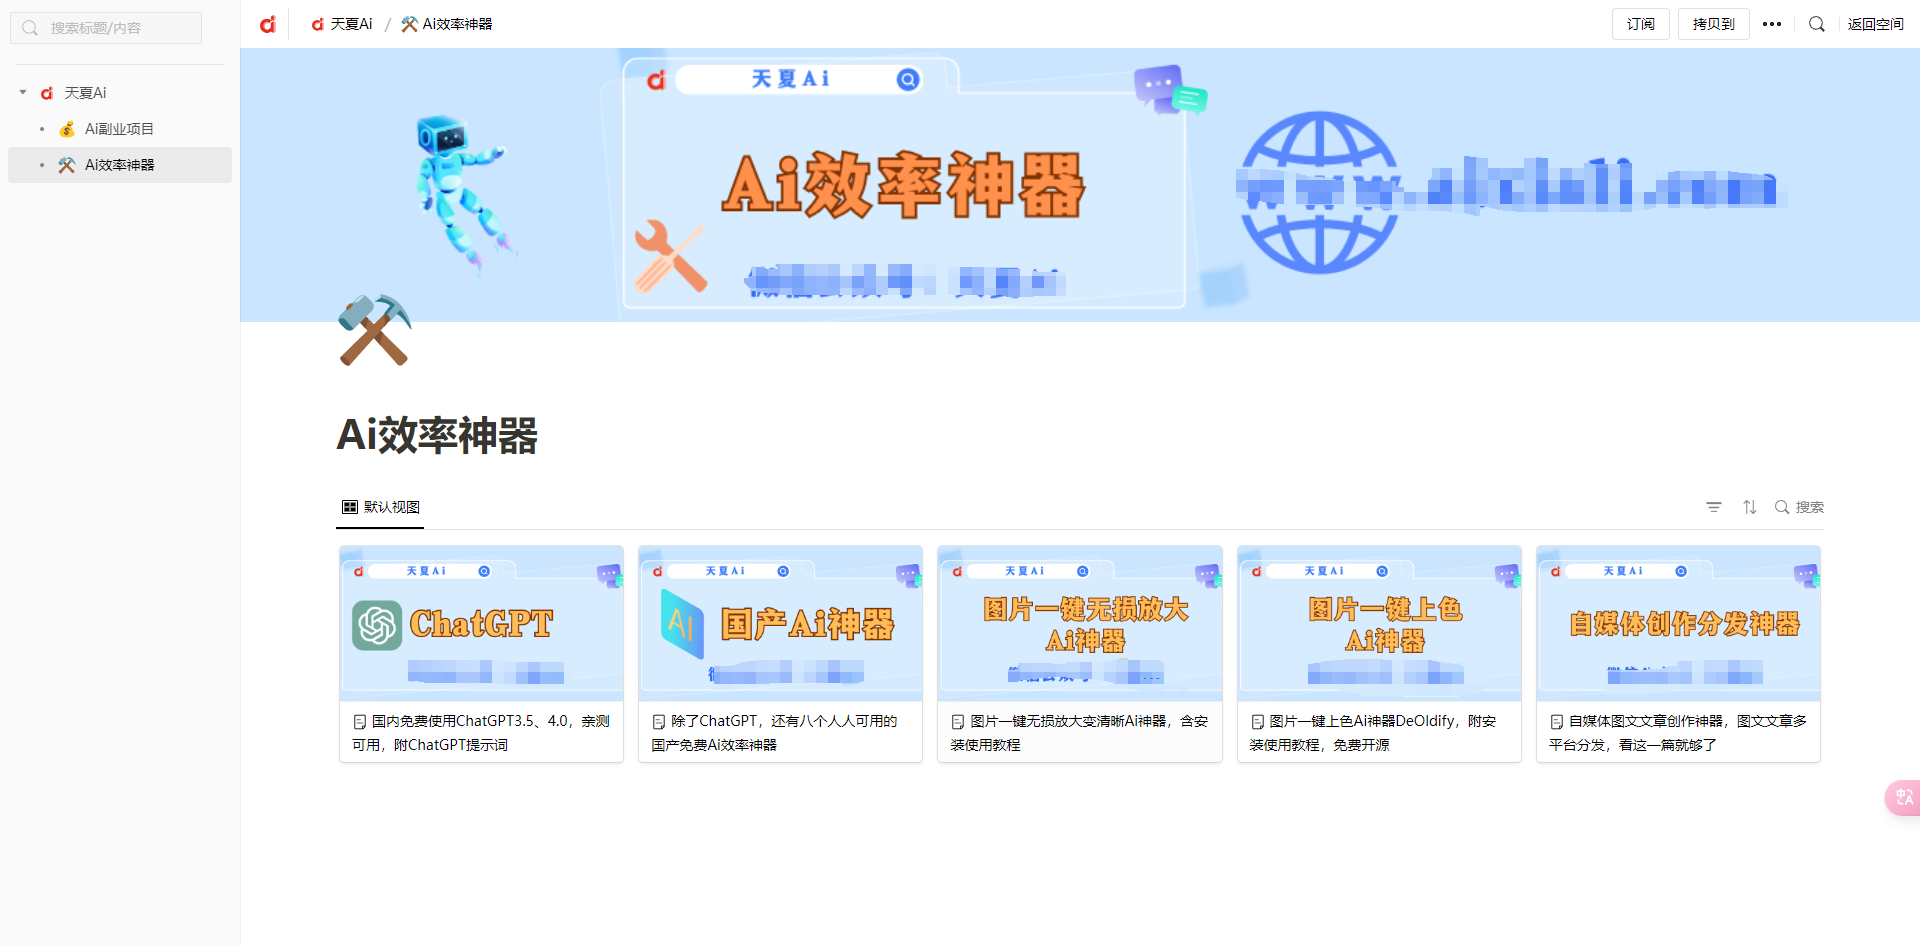Click 搜索 in the view toolbar
1920x945 pixels.
[x=1799, y=507]
